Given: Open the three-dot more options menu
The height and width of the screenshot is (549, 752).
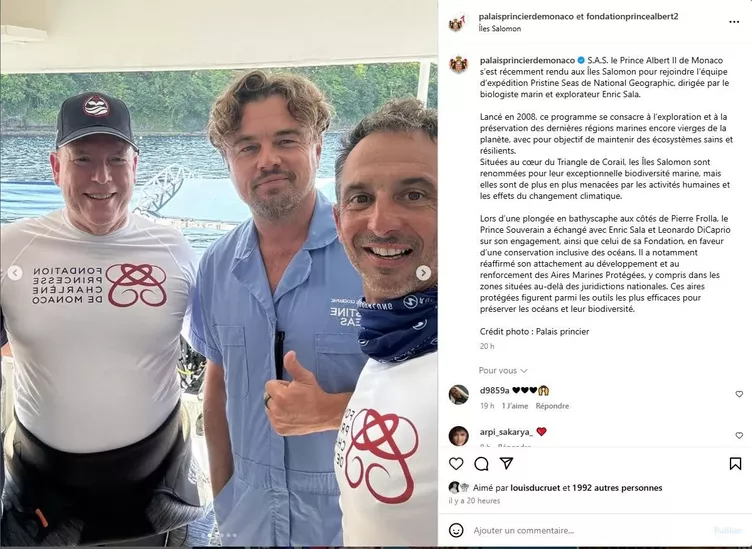Looking at the screenshot, I should (734, 22).
